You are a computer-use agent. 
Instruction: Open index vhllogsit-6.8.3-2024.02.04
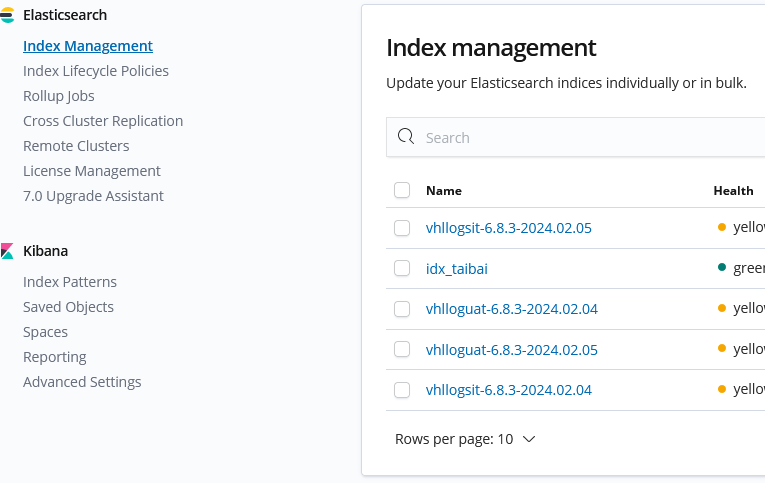point(508,390)
